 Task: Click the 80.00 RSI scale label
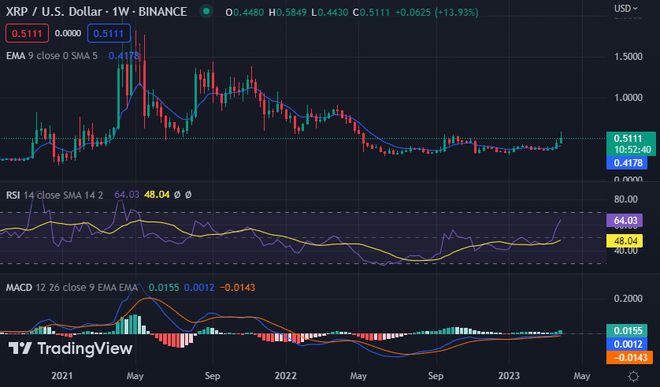point(625,199)
